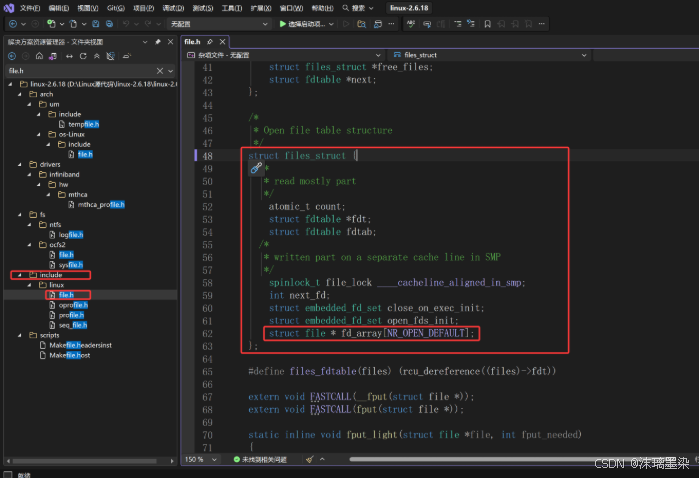Click the increase indent toolbar icon

coord(471,24)
